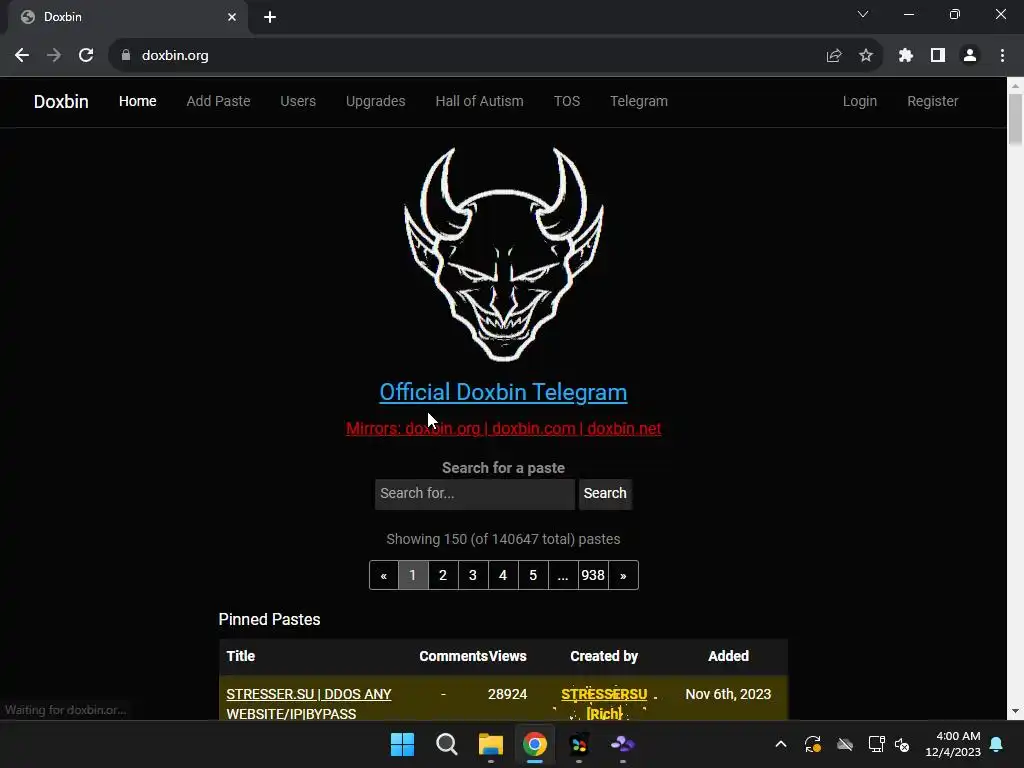
Task: Bookmark this page with the star icon
Action: 866,56
